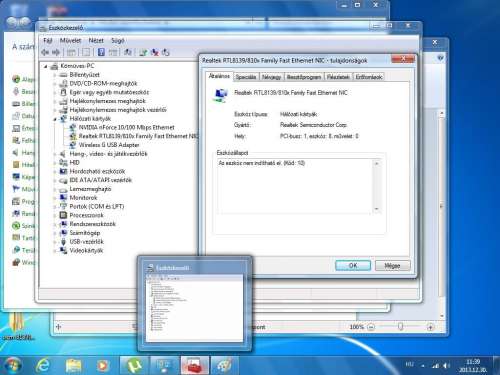Click the disc drive icon beside DVD/CD-ROM-meghajtók
This screenshot has width=500, height=375.
(x=63, y=84)
